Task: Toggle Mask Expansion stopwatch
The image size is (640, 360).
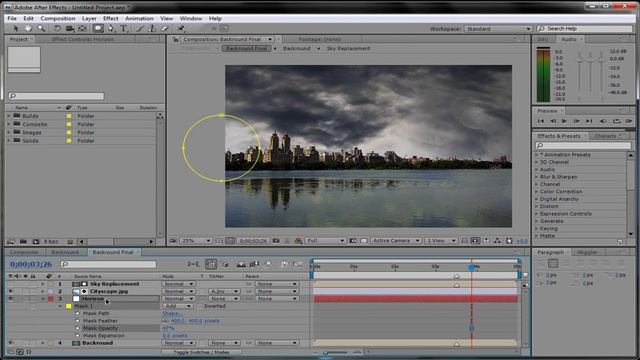Action: [78, 336]
